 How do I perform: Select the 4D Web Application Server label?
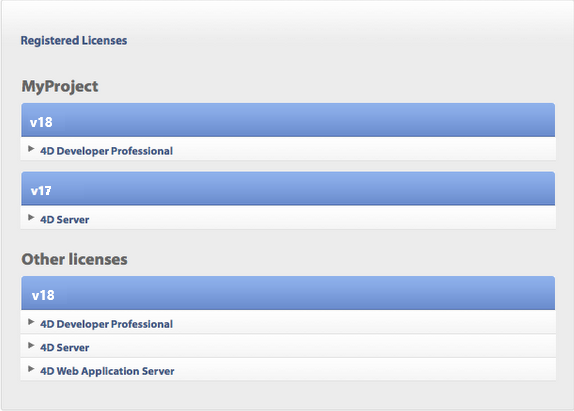(x=107, y=371)
